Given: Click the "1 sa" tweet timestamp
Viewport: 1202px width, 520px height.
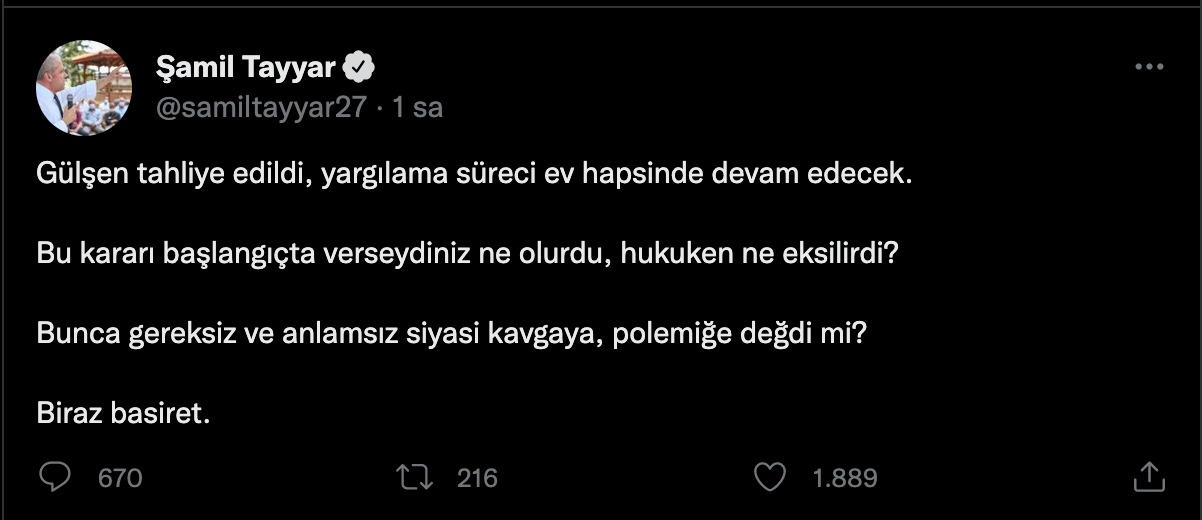Looking at the screenshot, I should click(418, 107).
